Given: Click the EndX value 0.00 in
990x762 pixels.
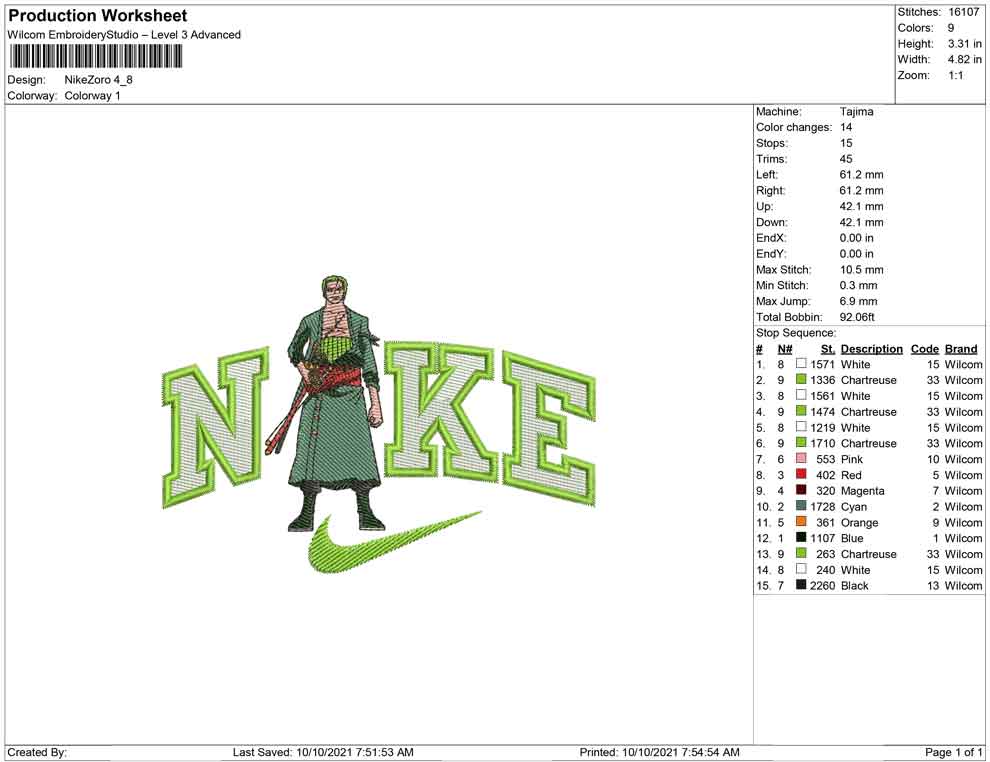Looking at the screenshot, I should [x=856, y=237].
